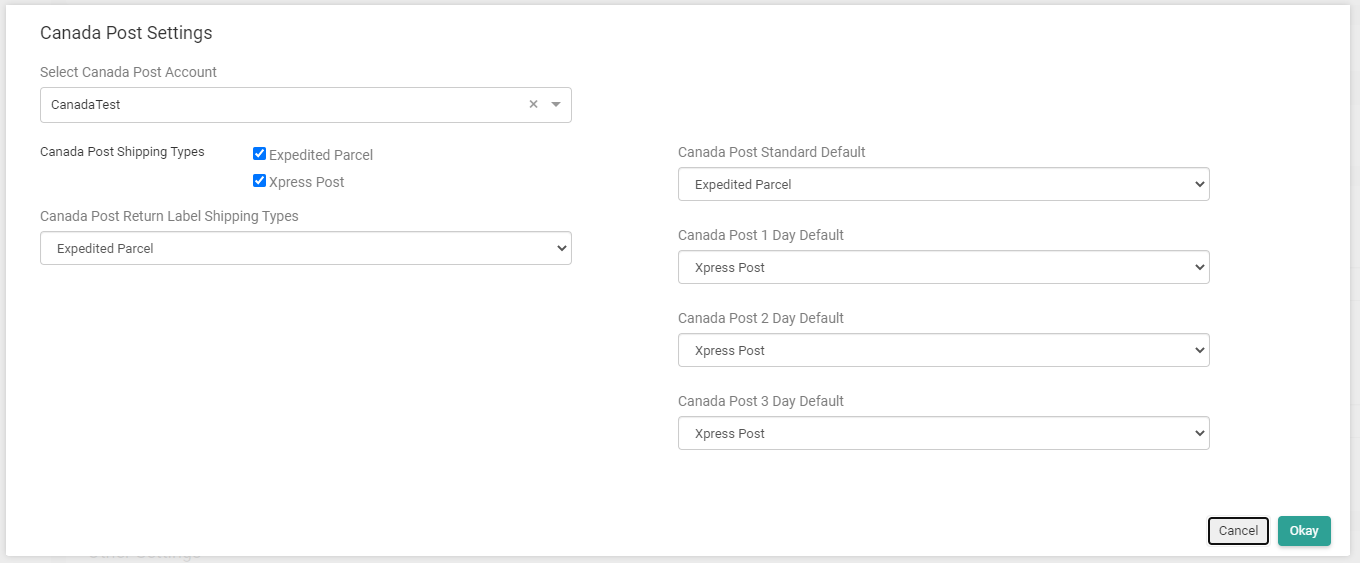The height and width of the screenshot is (563, 1360).
Task: Click the Canada Post Shipping Types label
Action: point(122,152)
